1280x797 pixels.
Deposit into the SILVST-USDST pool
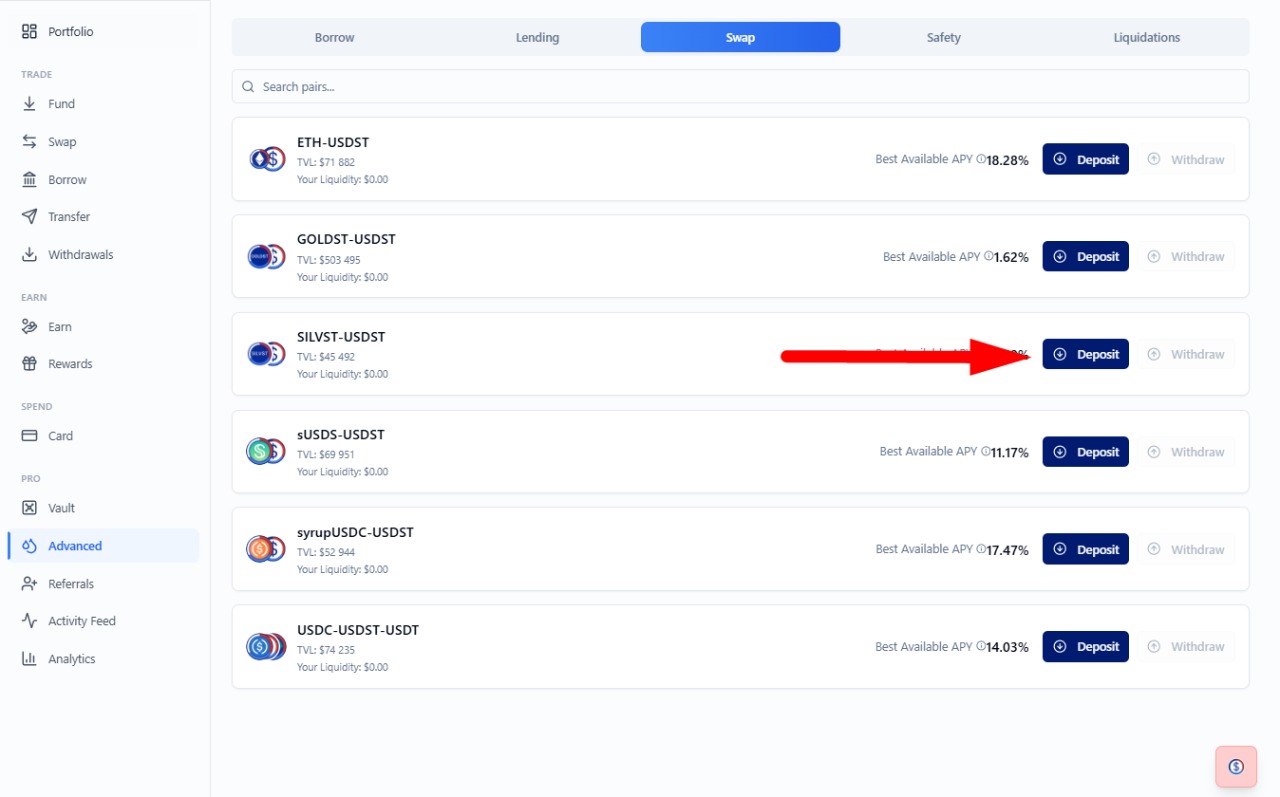tap(1086, 354)
